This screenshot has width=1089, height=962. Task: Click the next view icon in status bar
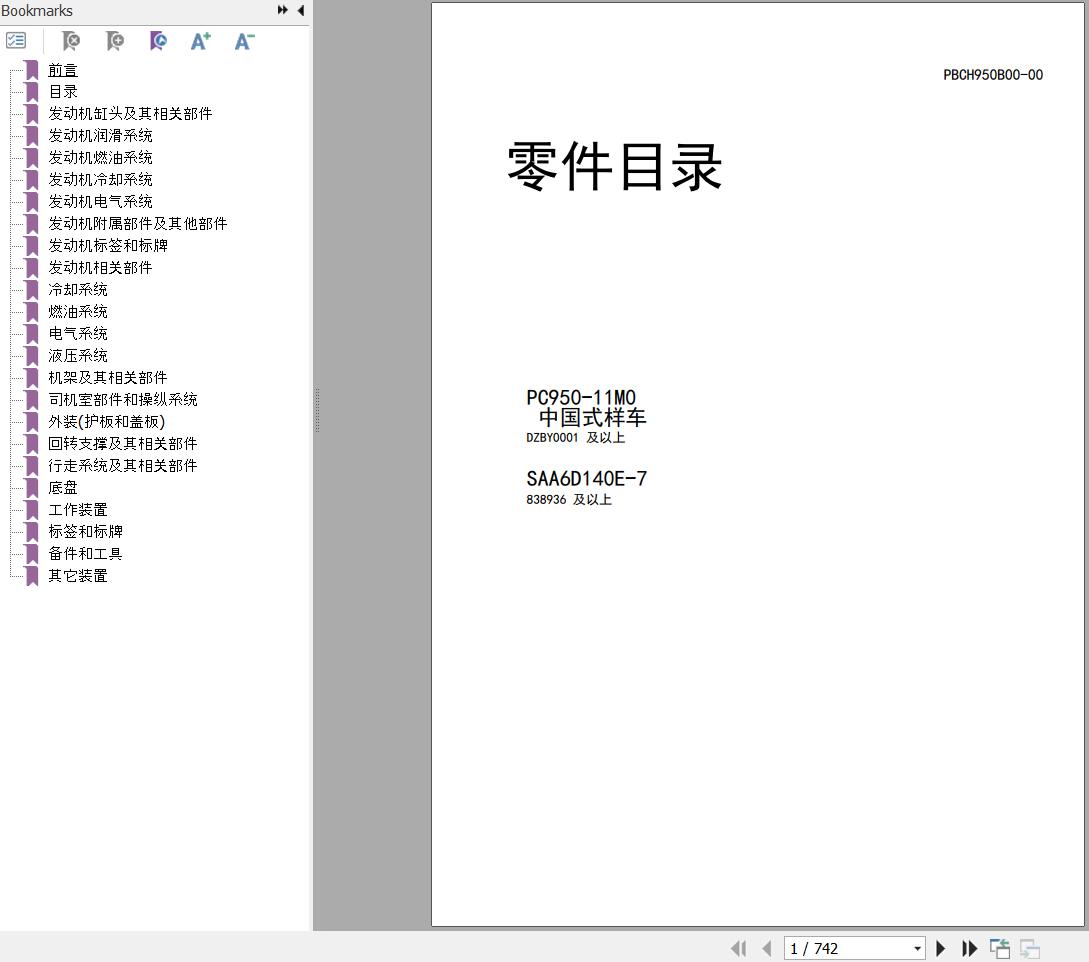click(1030, 948)
